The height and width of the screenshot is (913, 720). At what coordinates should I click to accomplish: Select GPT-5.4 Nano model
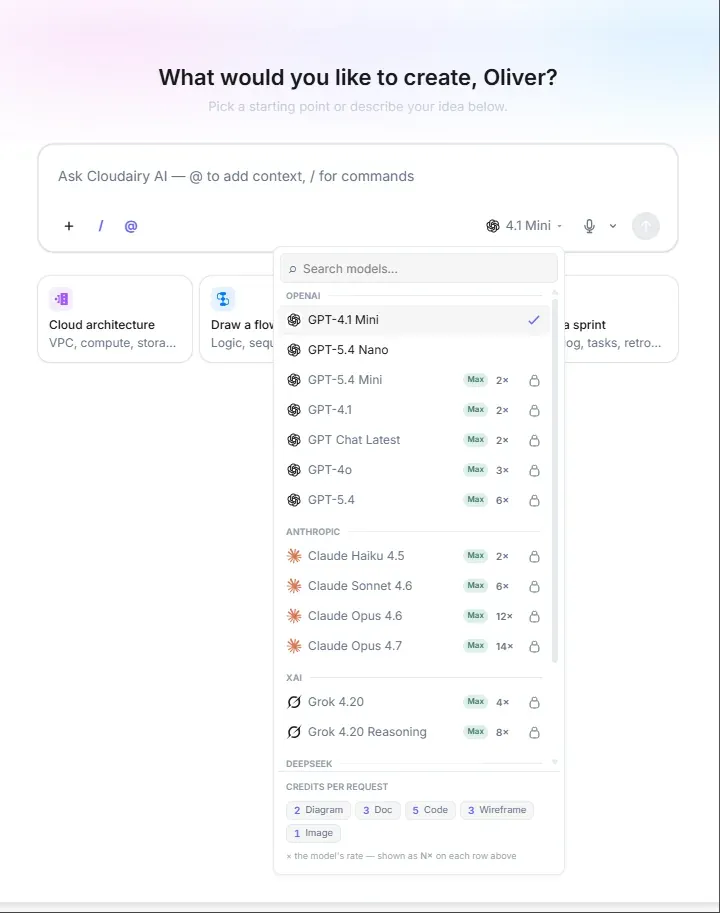tap(414, 350)
